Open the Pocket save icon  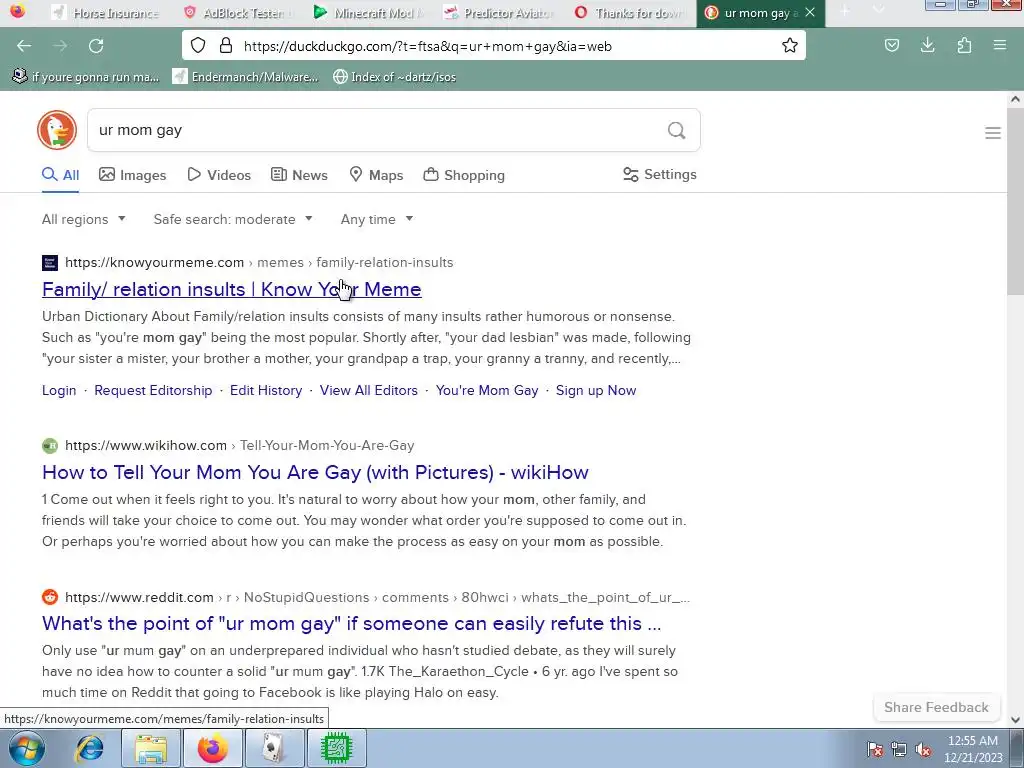891,46
